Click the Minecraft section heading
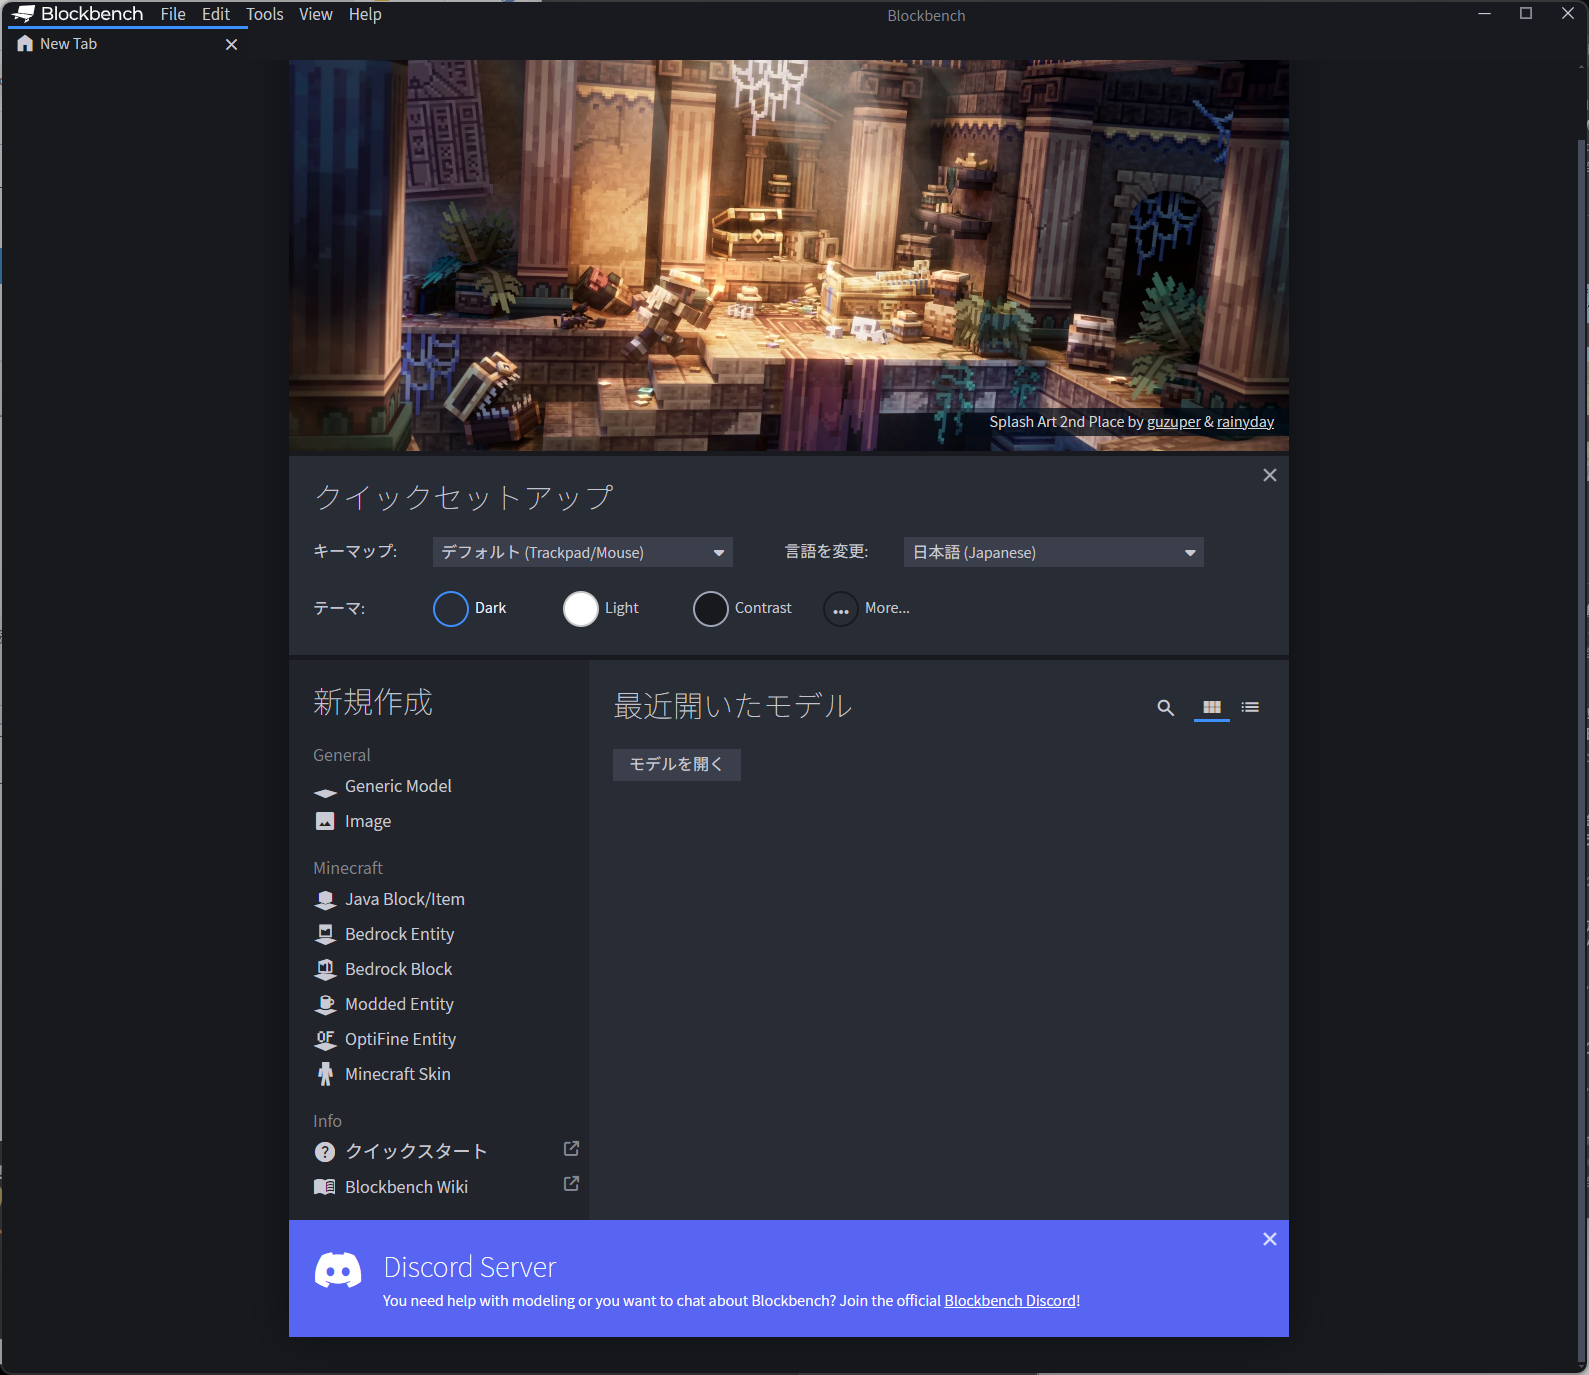 [x=348, y=868]
